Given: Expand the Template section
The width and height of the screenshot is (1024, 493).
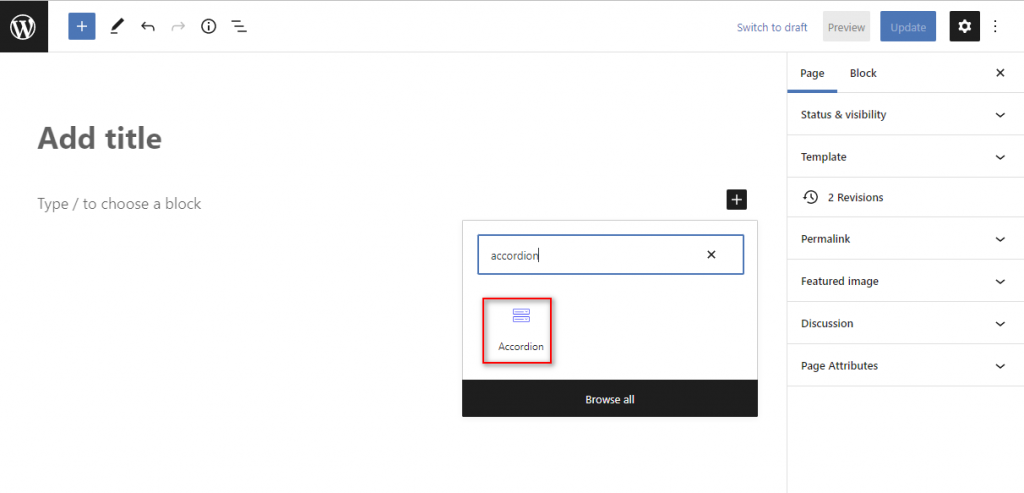Looking at the screenshot, I should click(x=905, y=157).
